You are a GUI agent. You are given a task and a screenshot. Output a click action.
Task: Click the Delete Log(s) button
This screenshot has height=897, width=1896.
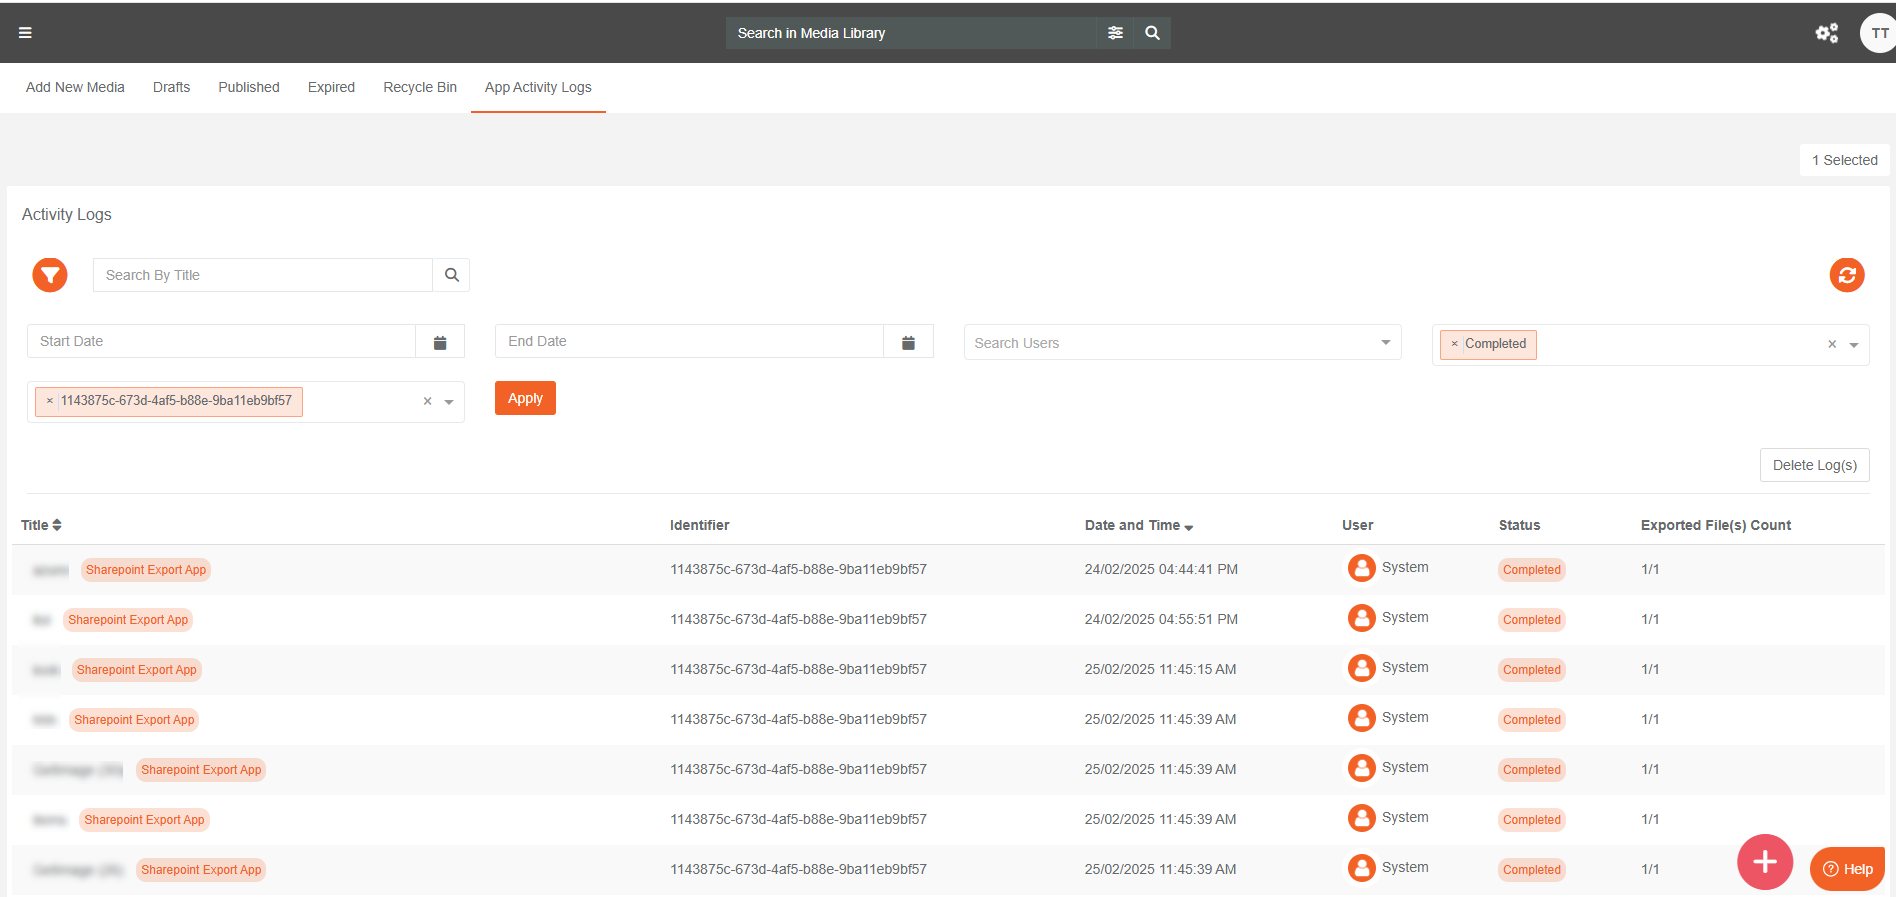click(x=1814, y=465)
